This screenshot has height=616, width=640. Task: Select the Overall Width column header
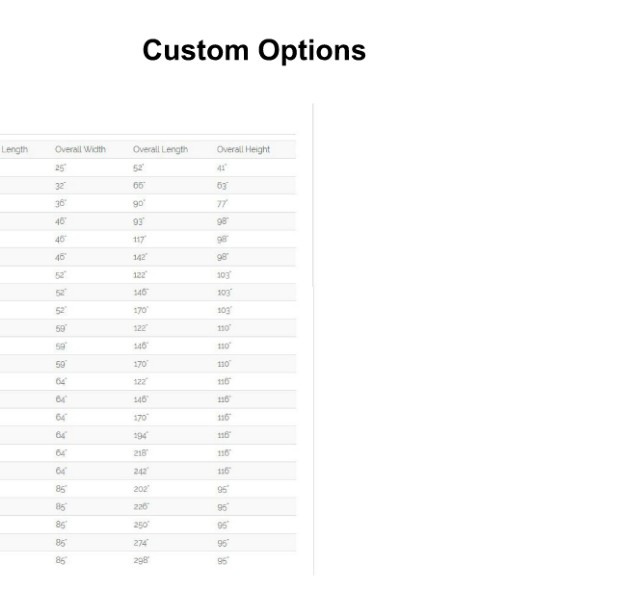80,149
